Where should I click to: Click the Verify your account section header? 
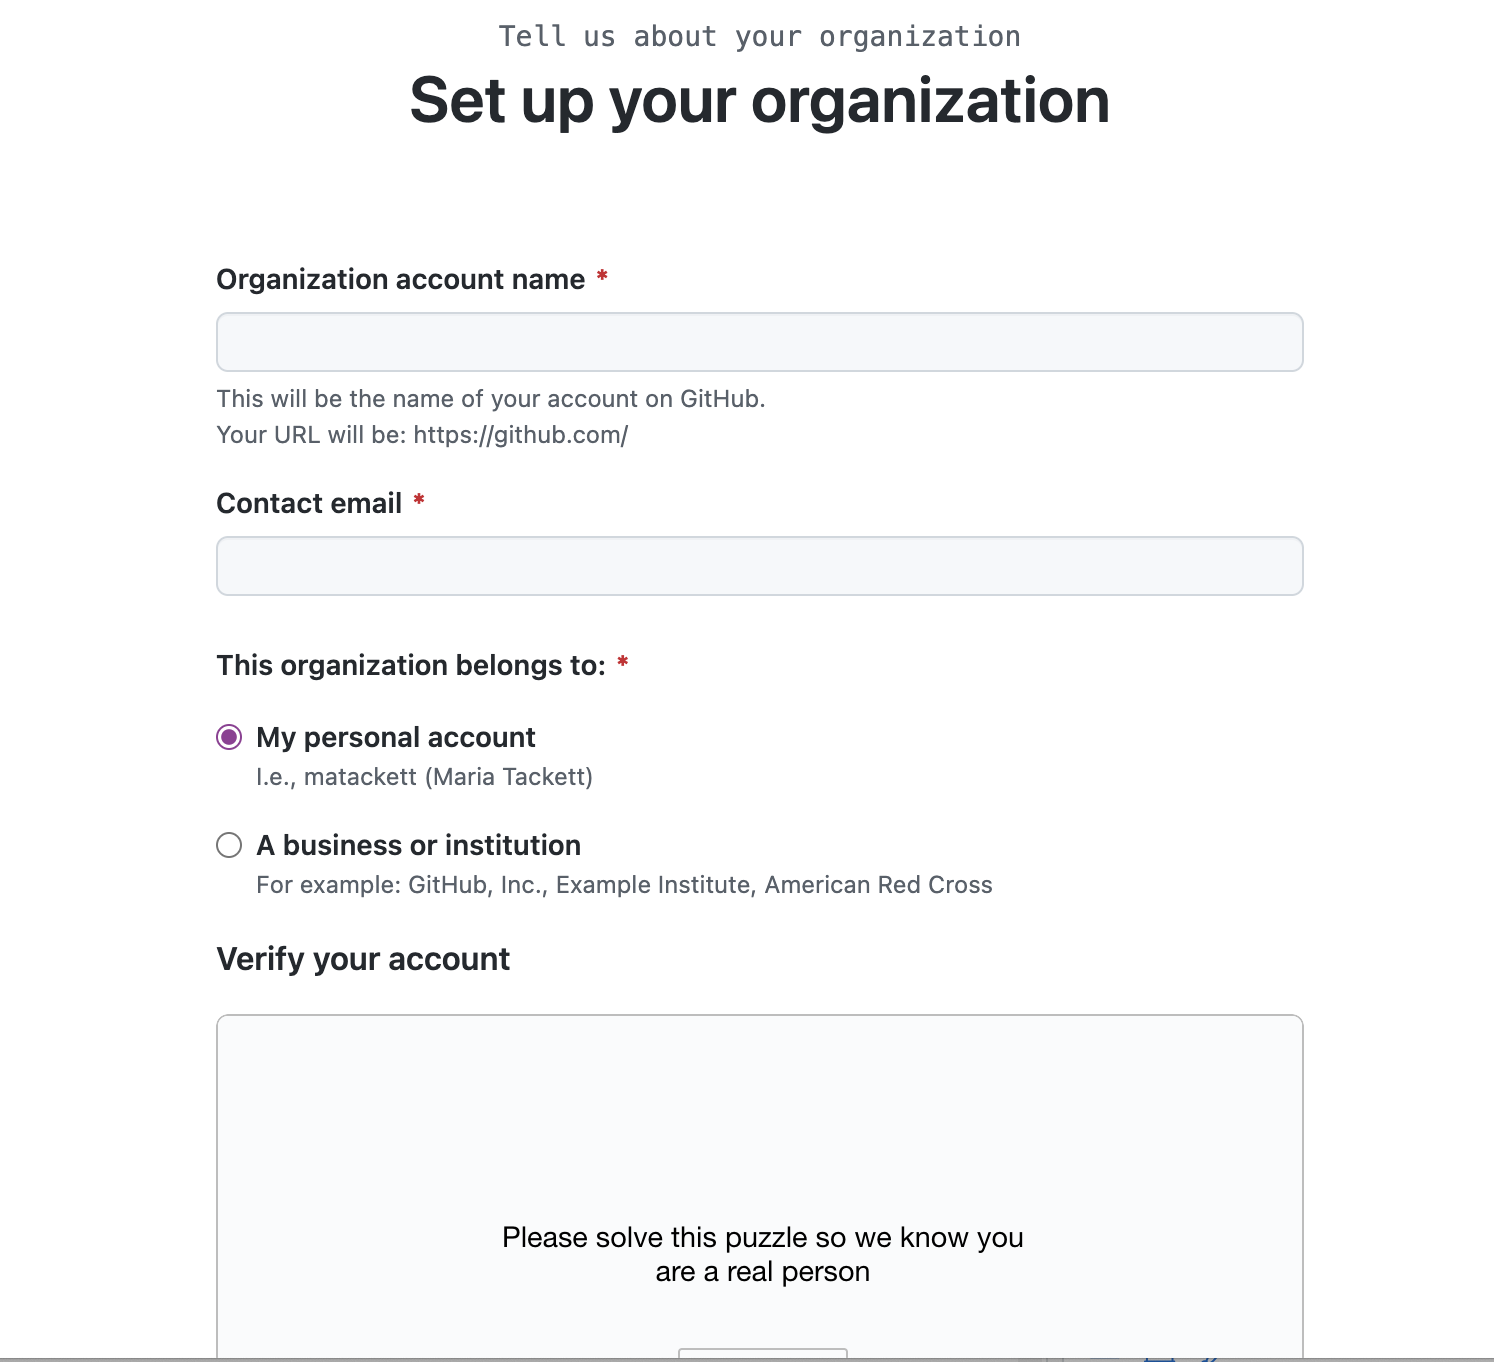(363, 958)
